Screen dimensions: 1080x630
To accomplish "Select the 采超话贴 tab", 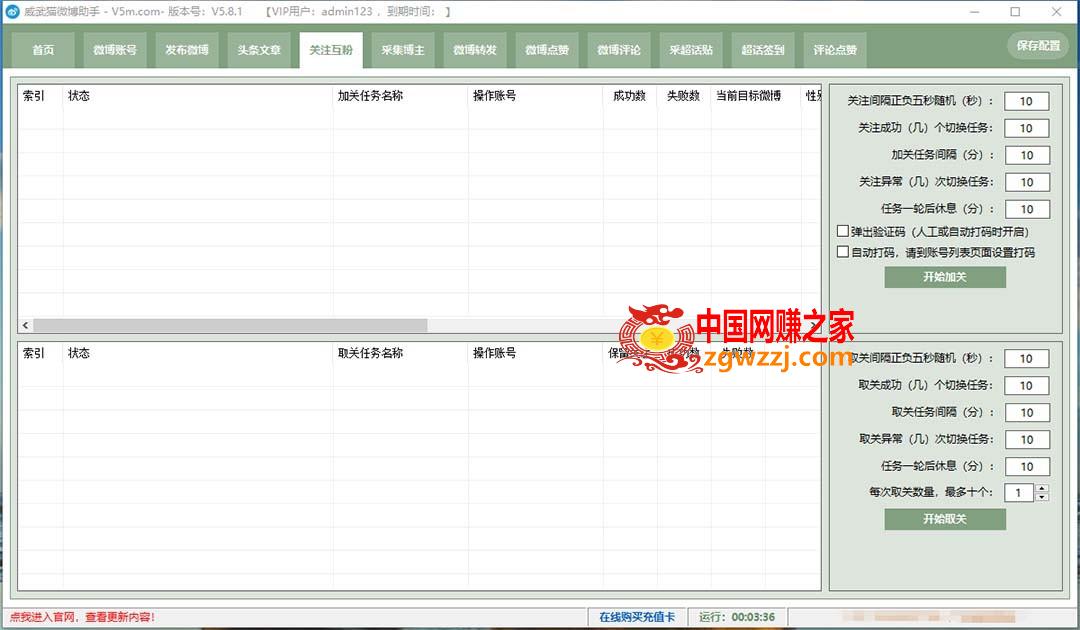I will click(x=691, y=50).
